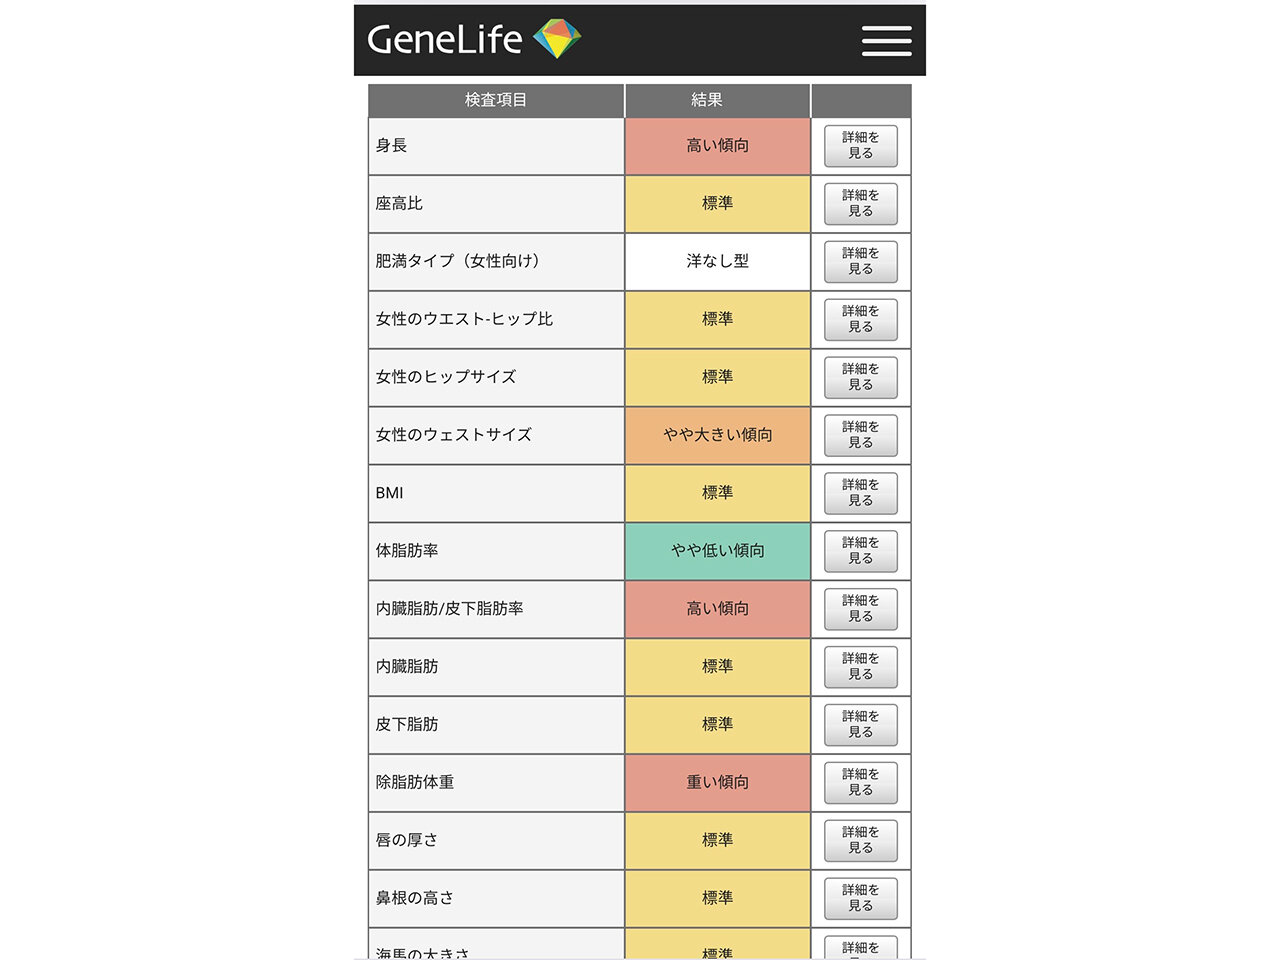Screen dimensions: 1280x960
Task: Show details for 除脂肪体重
Action: (860, 783)
